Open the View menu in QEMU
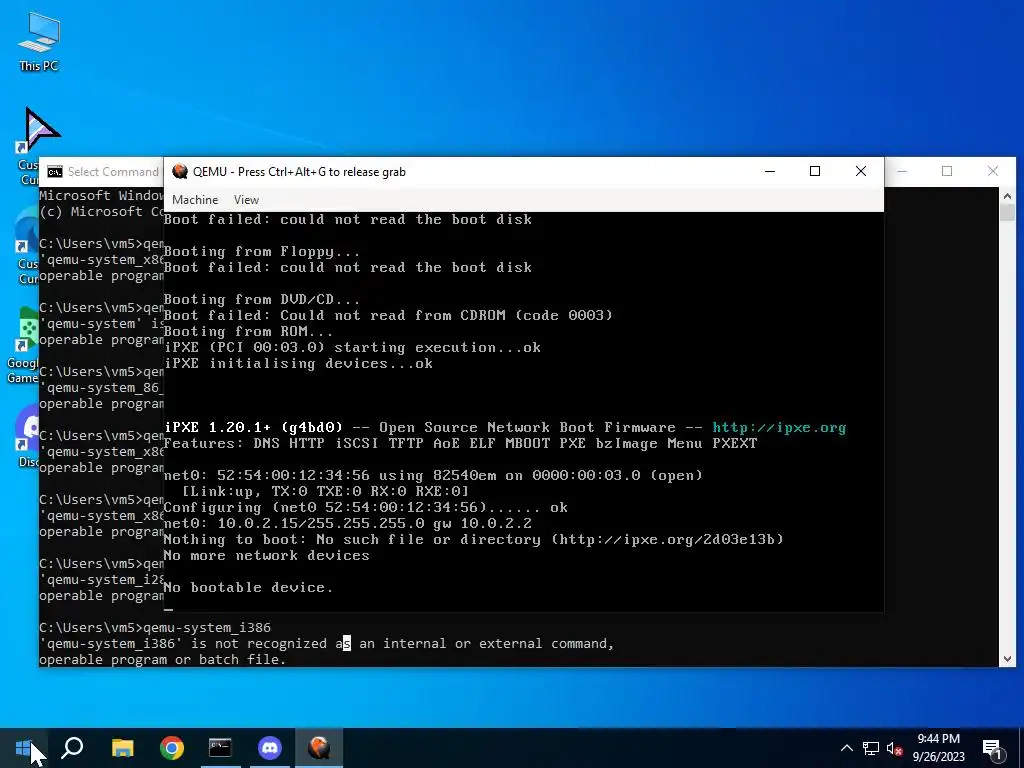Image resolution: width=1024 pixels, height=768 pixels. click(x=246, y=200)
